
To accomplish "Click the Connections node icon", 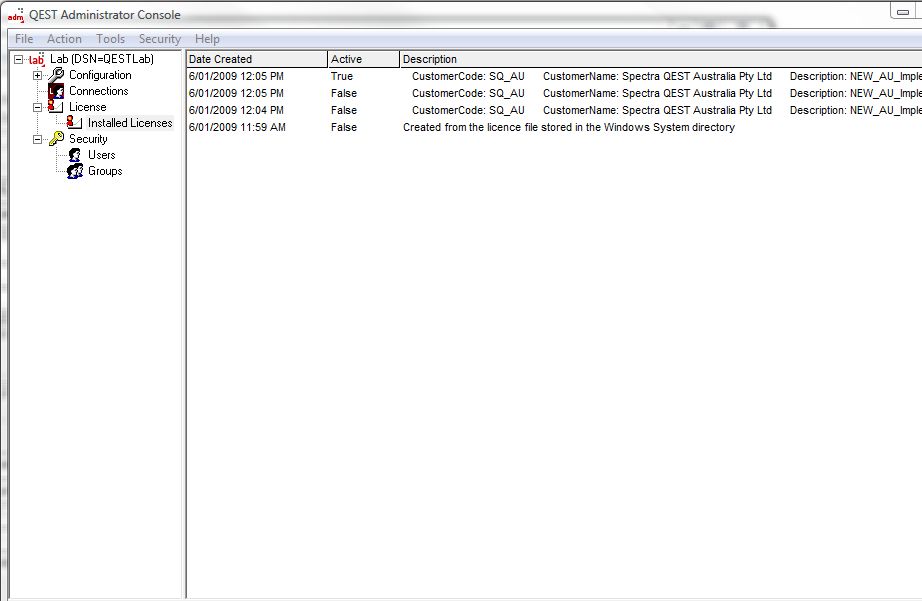I will pos(56,91).
